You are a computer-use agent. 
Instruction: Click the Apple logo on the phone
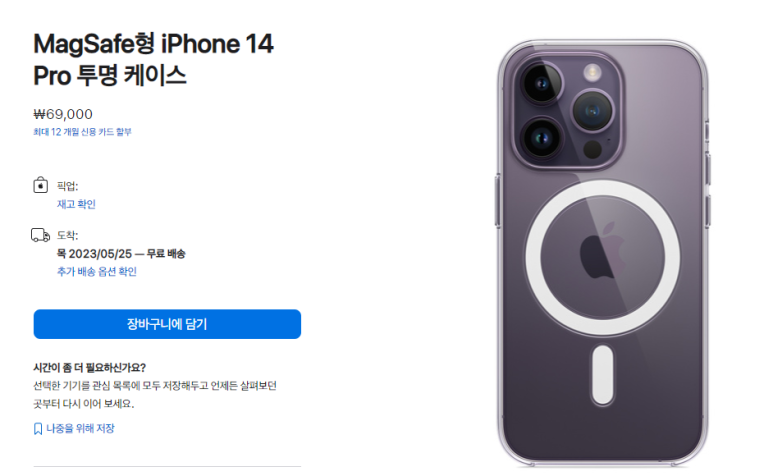(602, 250)
